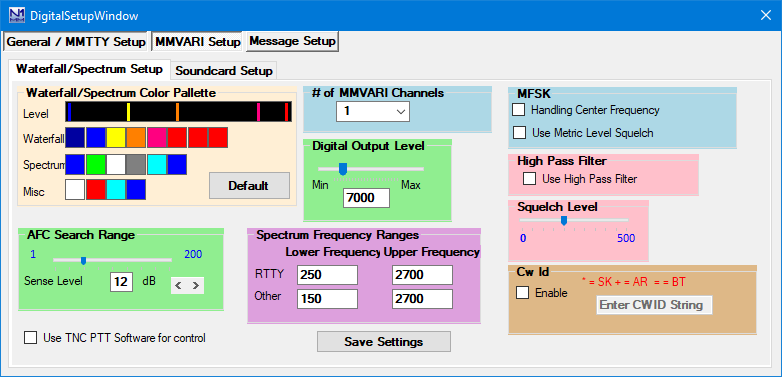This screenshot has height=377, width=782.
Task: Select the Waterfall/Spectrum Setup sub-tab
Action: (89, 69)
